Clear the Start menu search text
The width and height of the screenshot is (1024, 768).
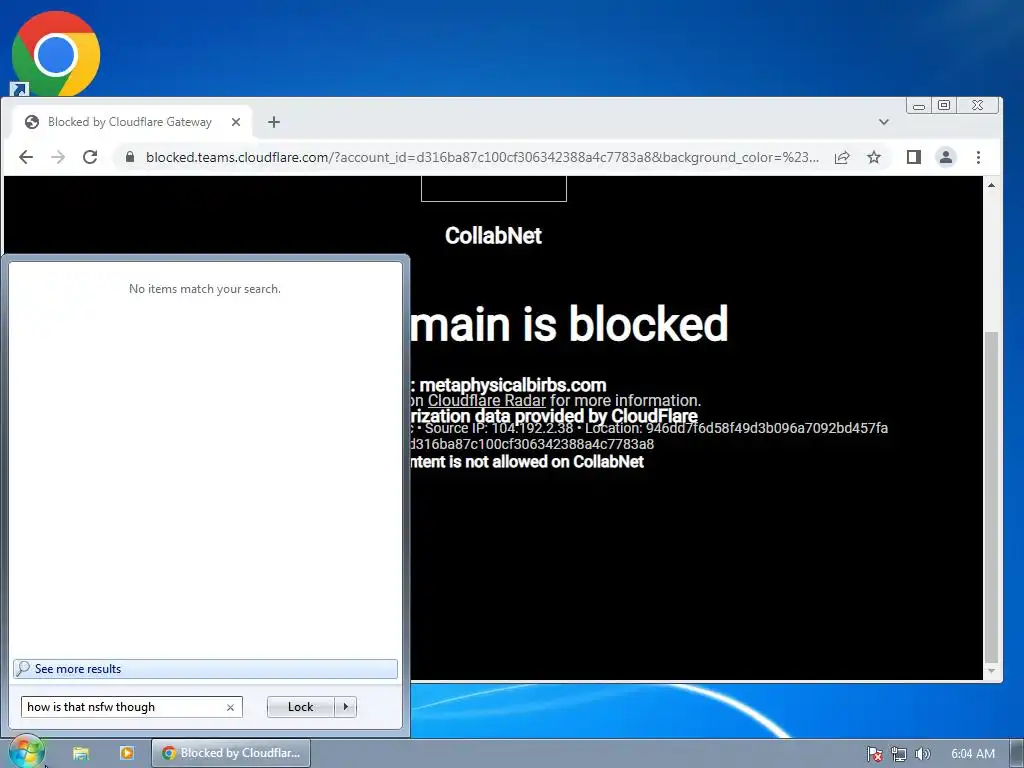click(230, 707)
